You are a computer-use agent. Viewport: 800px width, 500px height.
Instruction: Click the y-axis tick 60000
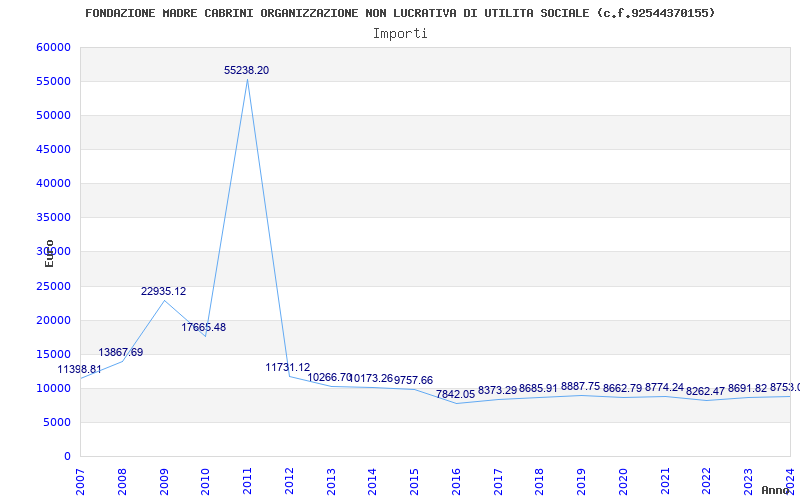[54, 47]
